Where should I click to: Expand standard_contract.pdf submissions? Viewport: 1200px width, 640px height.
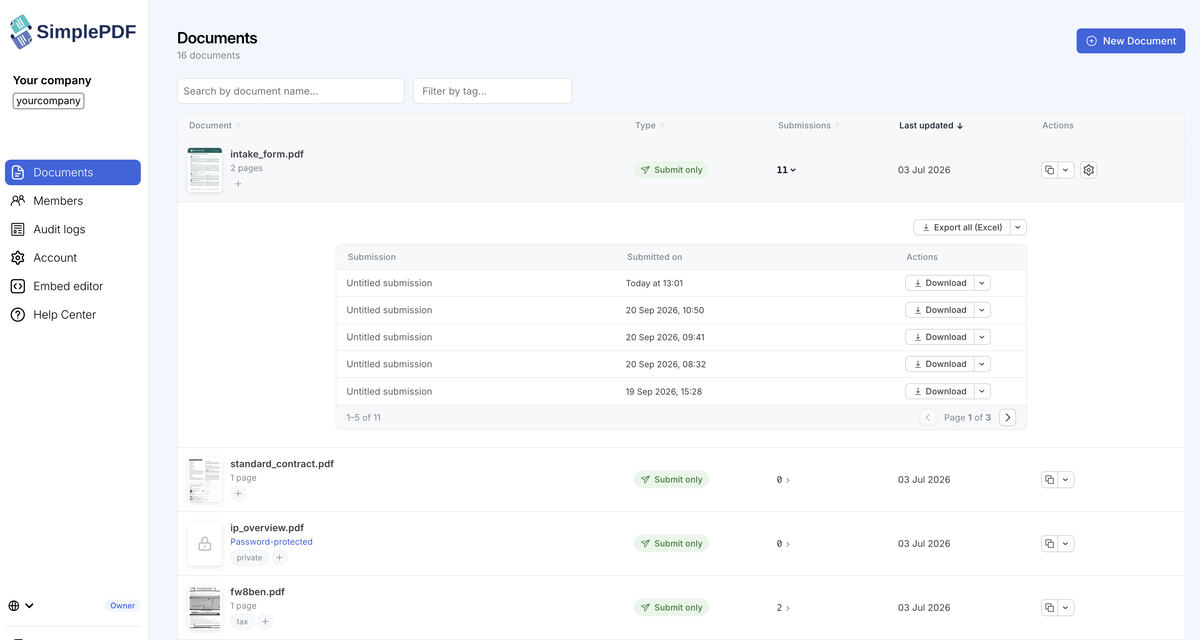783,480
